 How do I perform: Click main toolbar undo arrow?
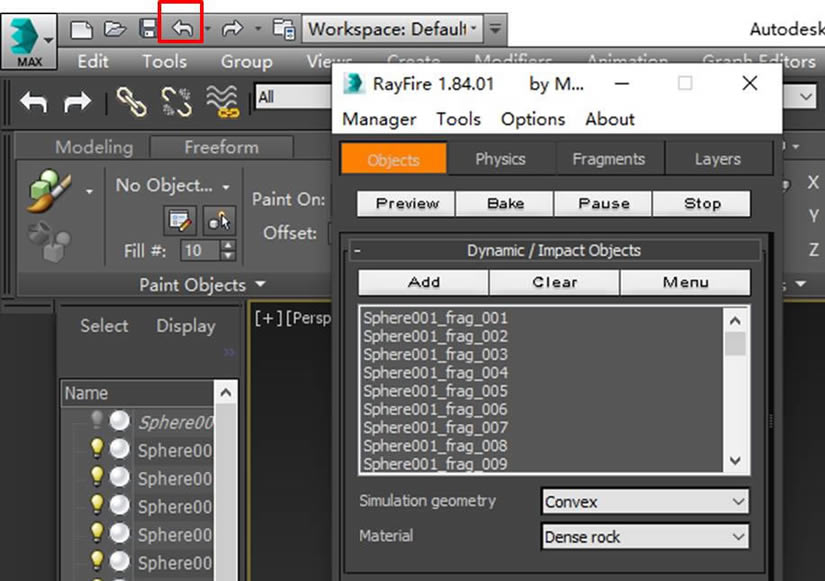pos(34,101)
